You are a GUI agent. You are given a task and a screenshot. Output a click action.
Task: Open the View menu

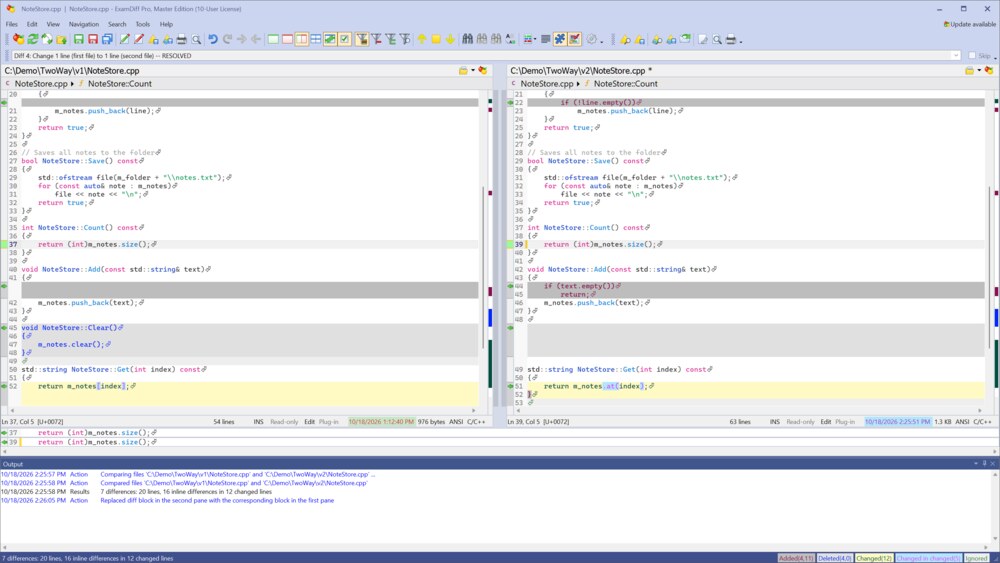[53, 24]
